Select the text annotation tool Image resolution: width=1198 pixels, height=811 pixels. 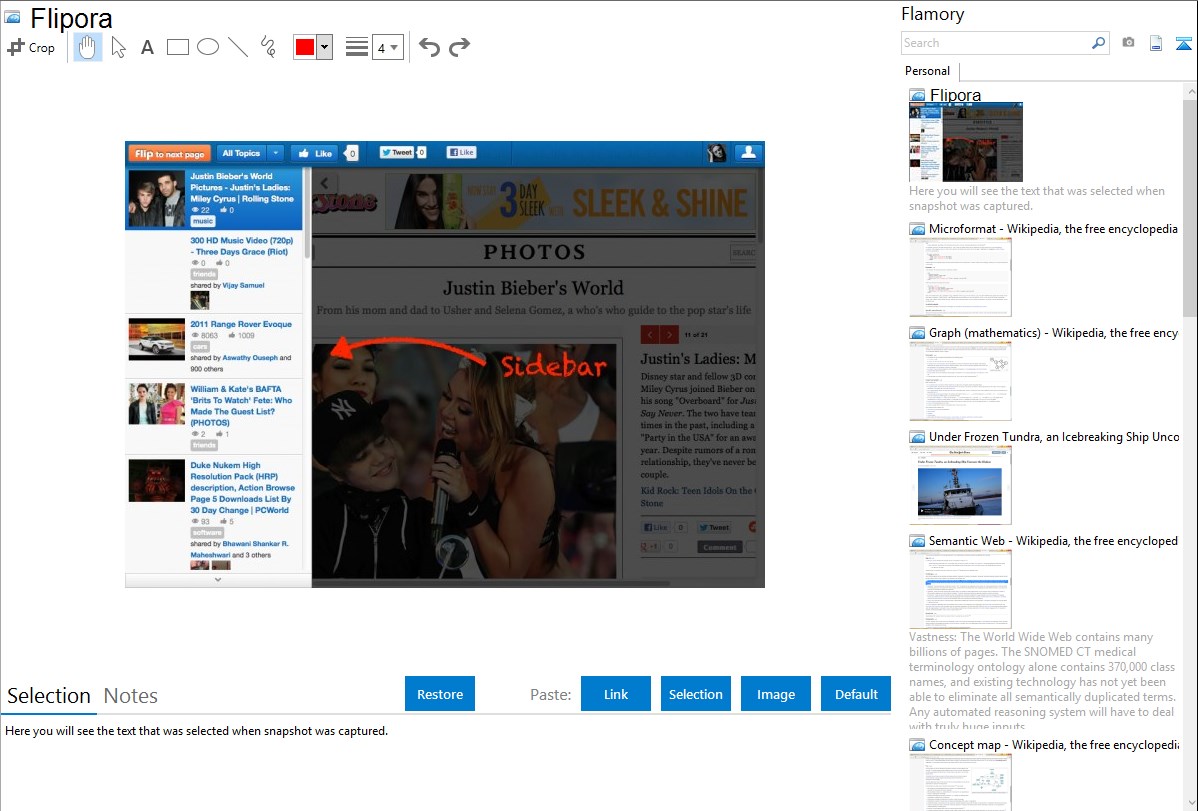(147, 47)
